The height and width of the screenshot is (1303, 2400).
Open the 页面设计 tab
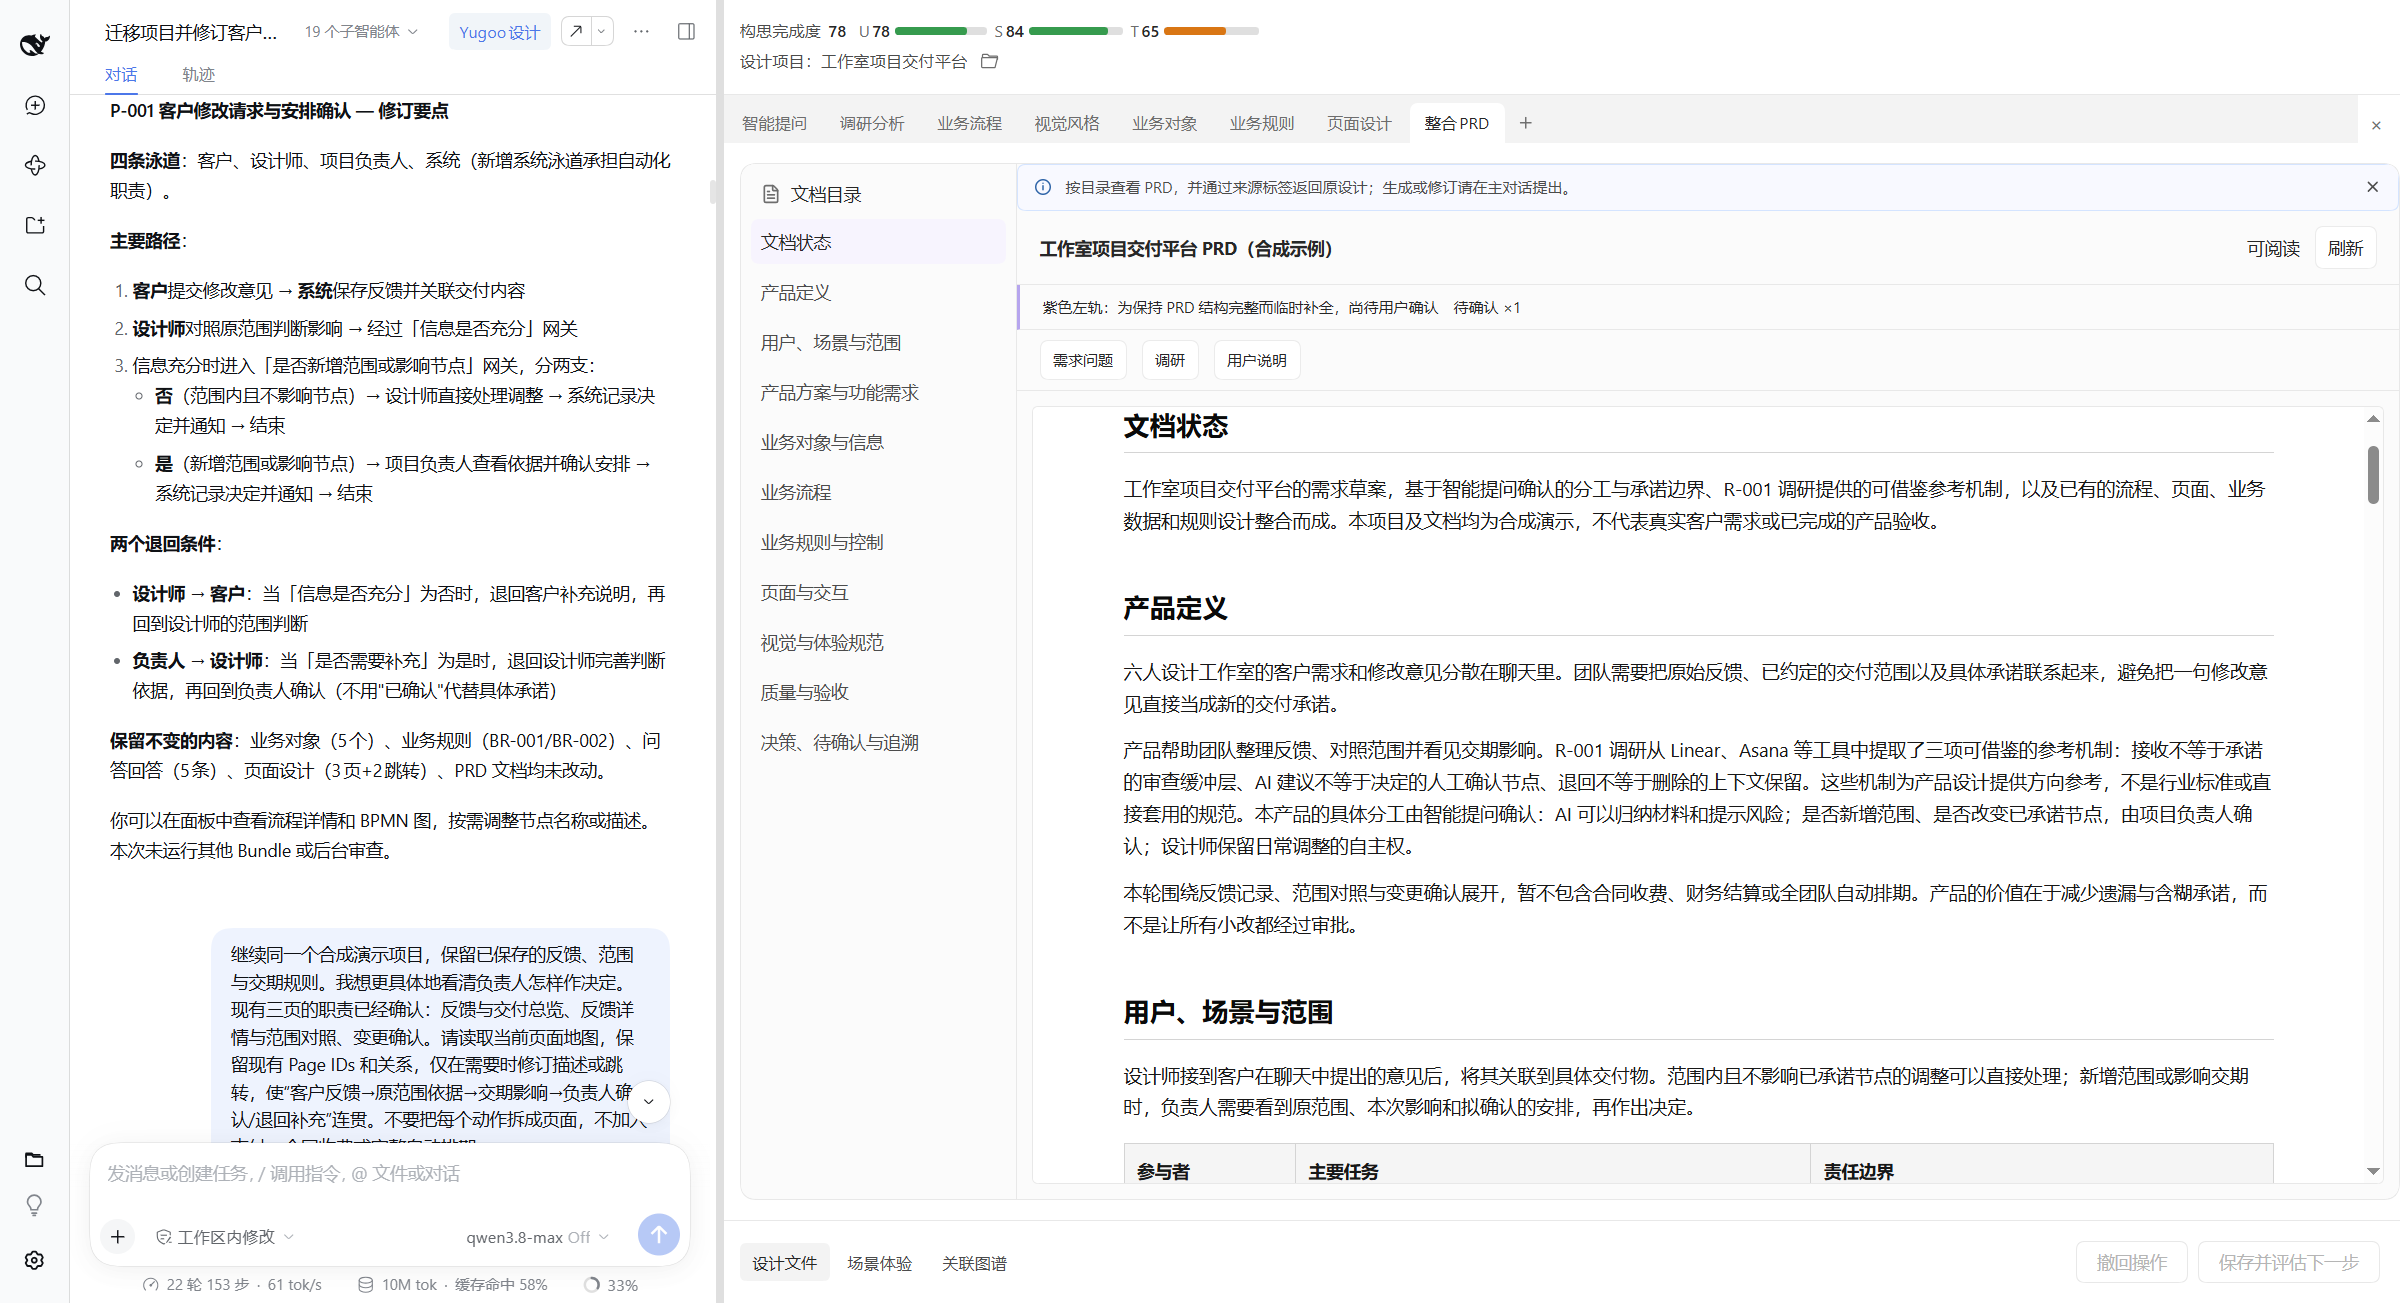(x=1359, y=123)
